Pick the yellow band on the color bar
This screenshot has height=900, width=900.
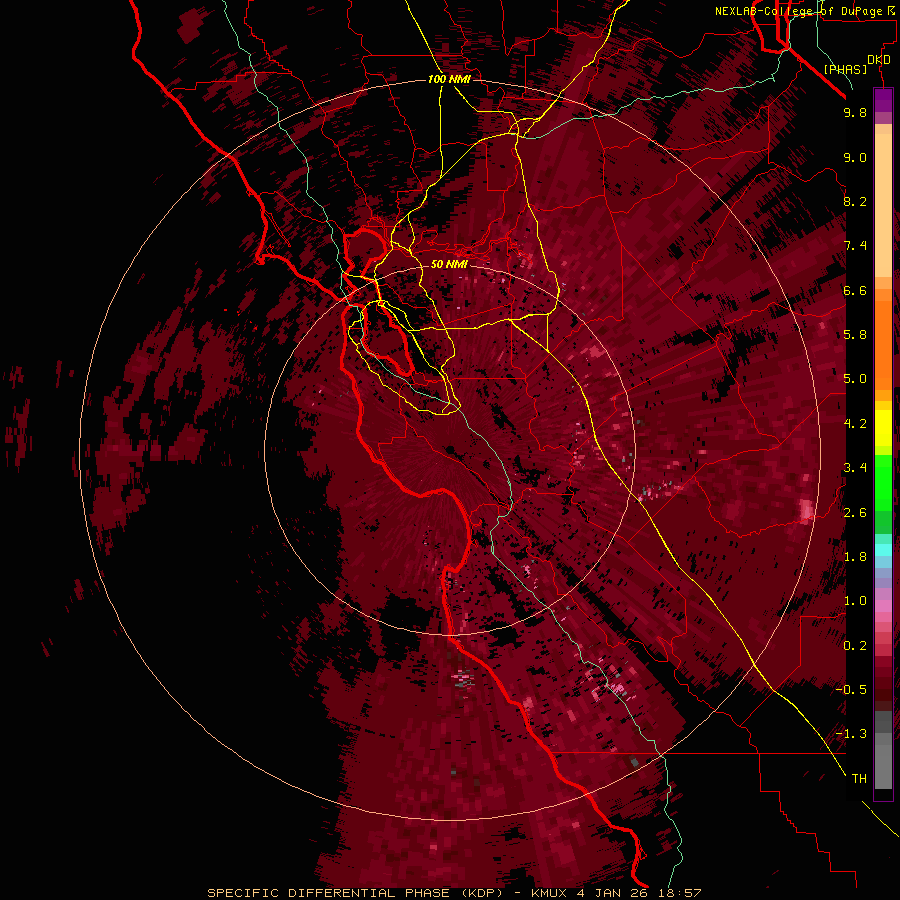click(x=883, y=428)
